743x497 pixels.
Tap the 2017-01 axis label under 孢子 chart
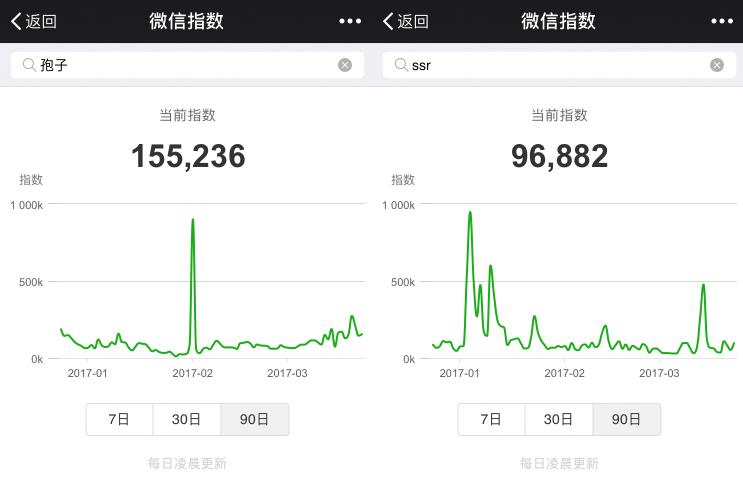(88, 373)
